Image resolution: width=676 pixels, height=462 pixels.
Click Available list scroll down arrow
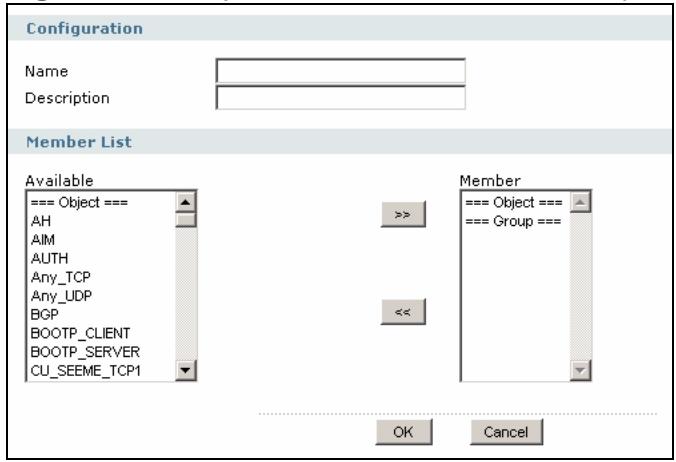click(x=186, y=370)
